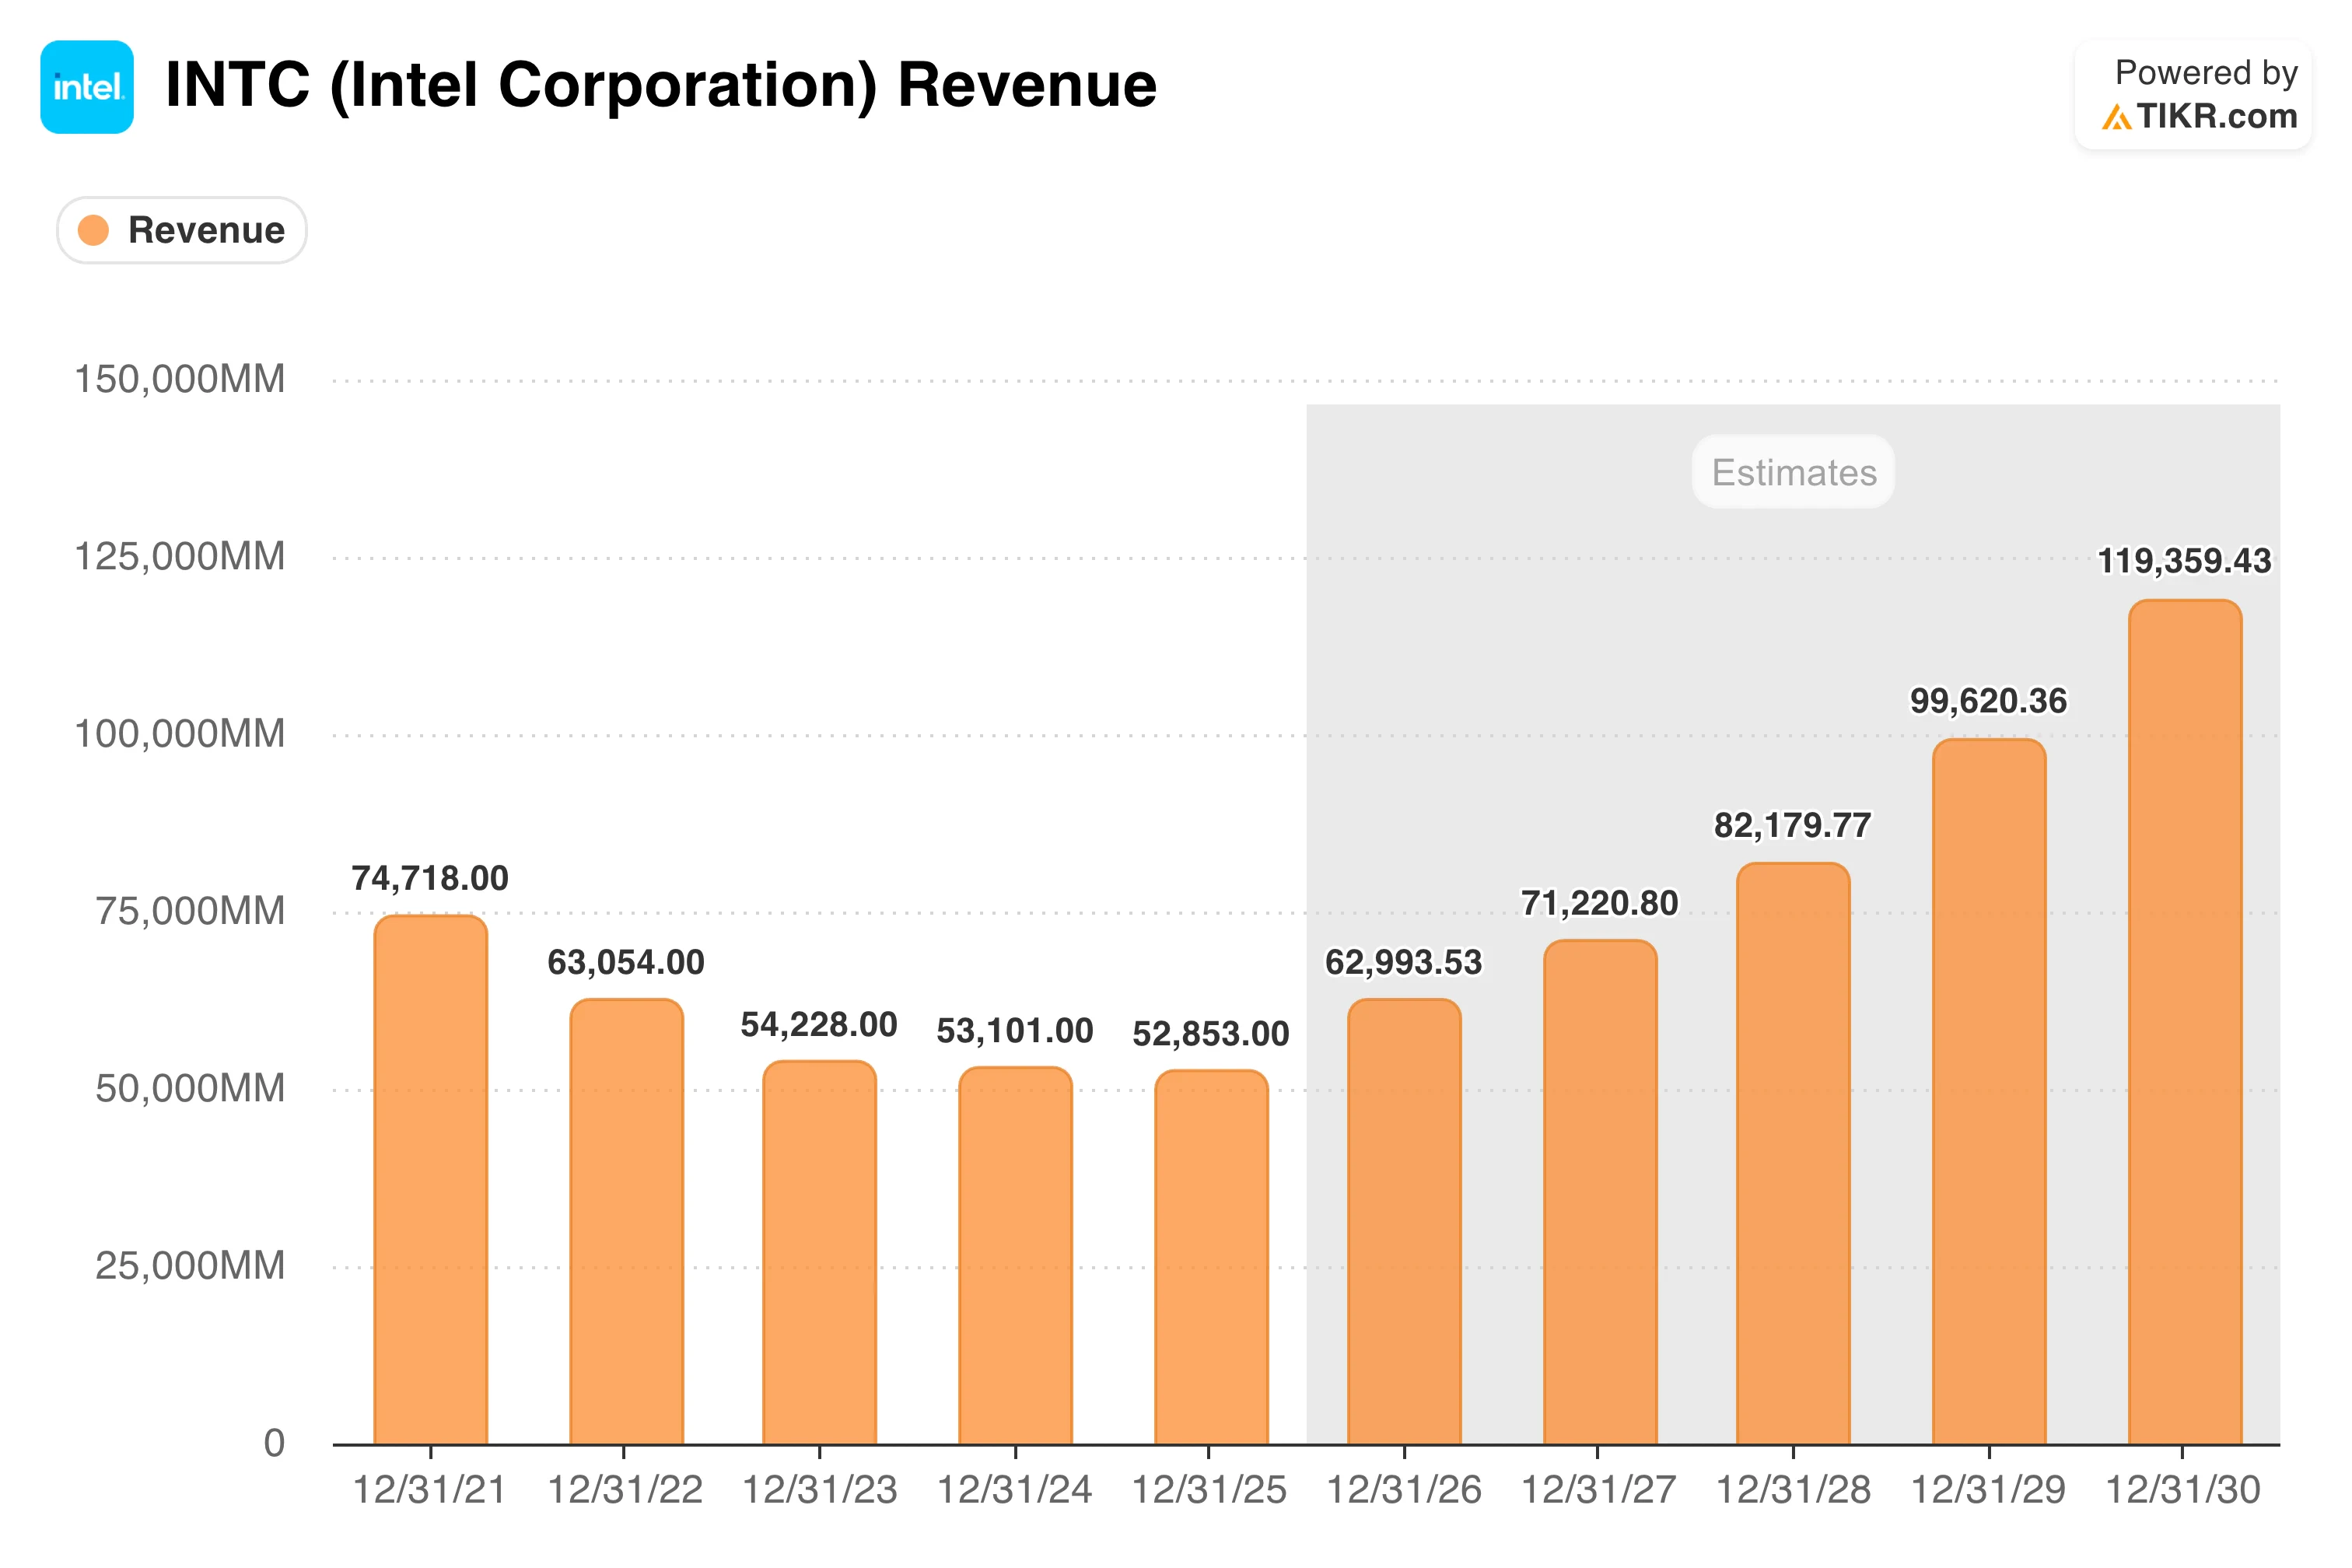Select the 12/31/21 revenue bar

(x=431, y=1180)
